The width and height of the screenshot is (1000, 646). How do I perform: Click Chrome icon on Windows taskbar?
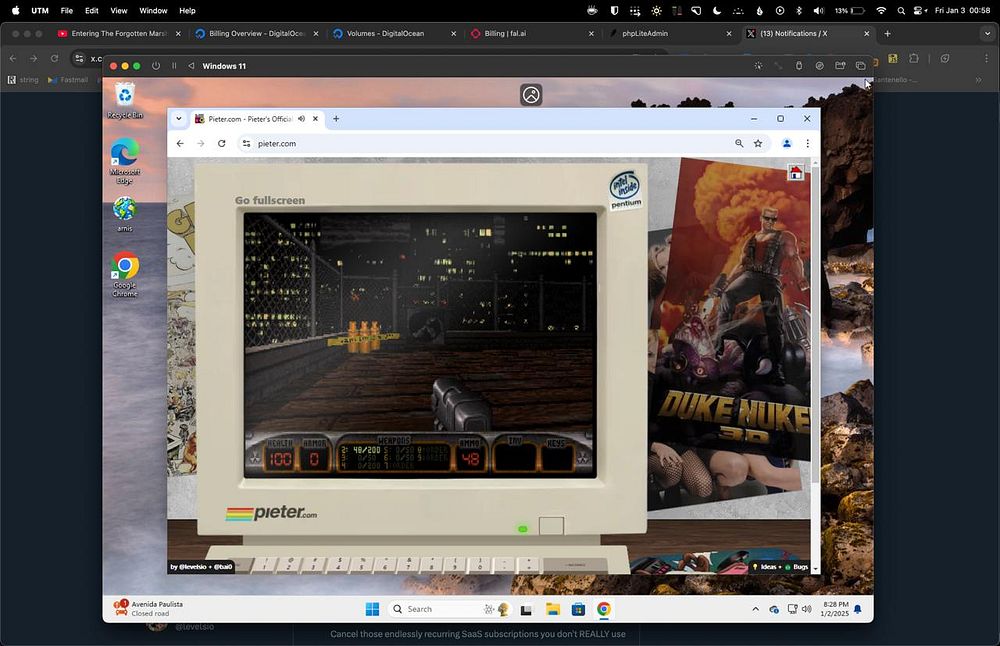coord(603,609)
